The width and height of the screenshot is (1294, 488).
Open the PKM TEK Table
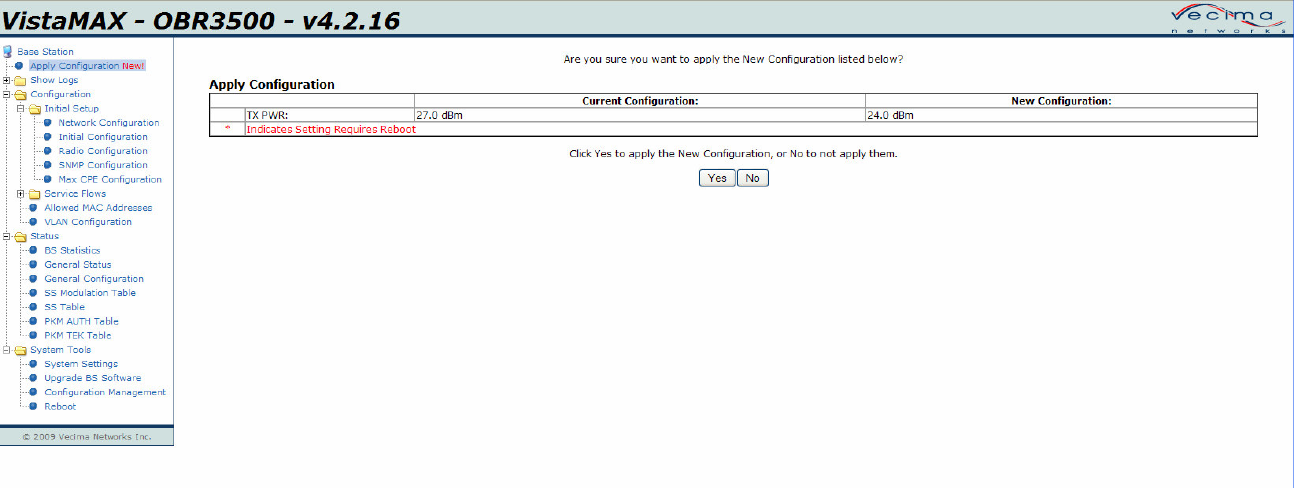click(78, 336)
